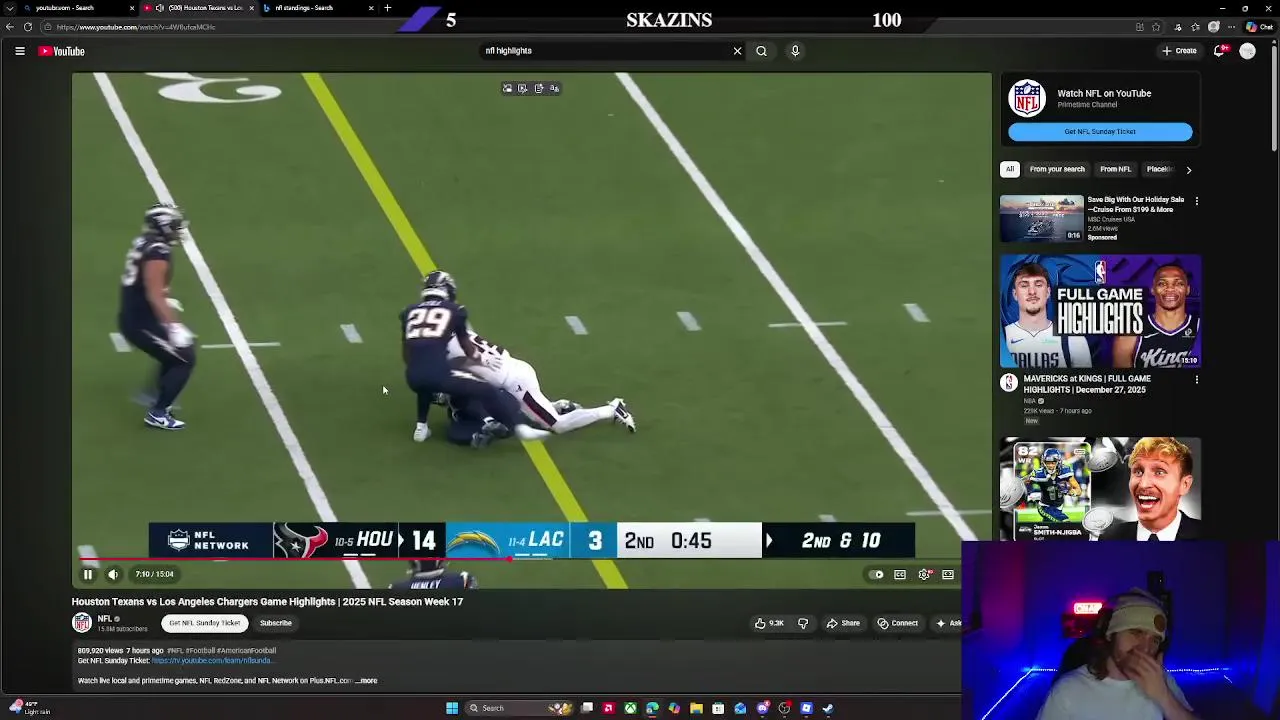Open options for MSC Cruises sponsored ad

pyautogui.click(x=1196, y=201)
